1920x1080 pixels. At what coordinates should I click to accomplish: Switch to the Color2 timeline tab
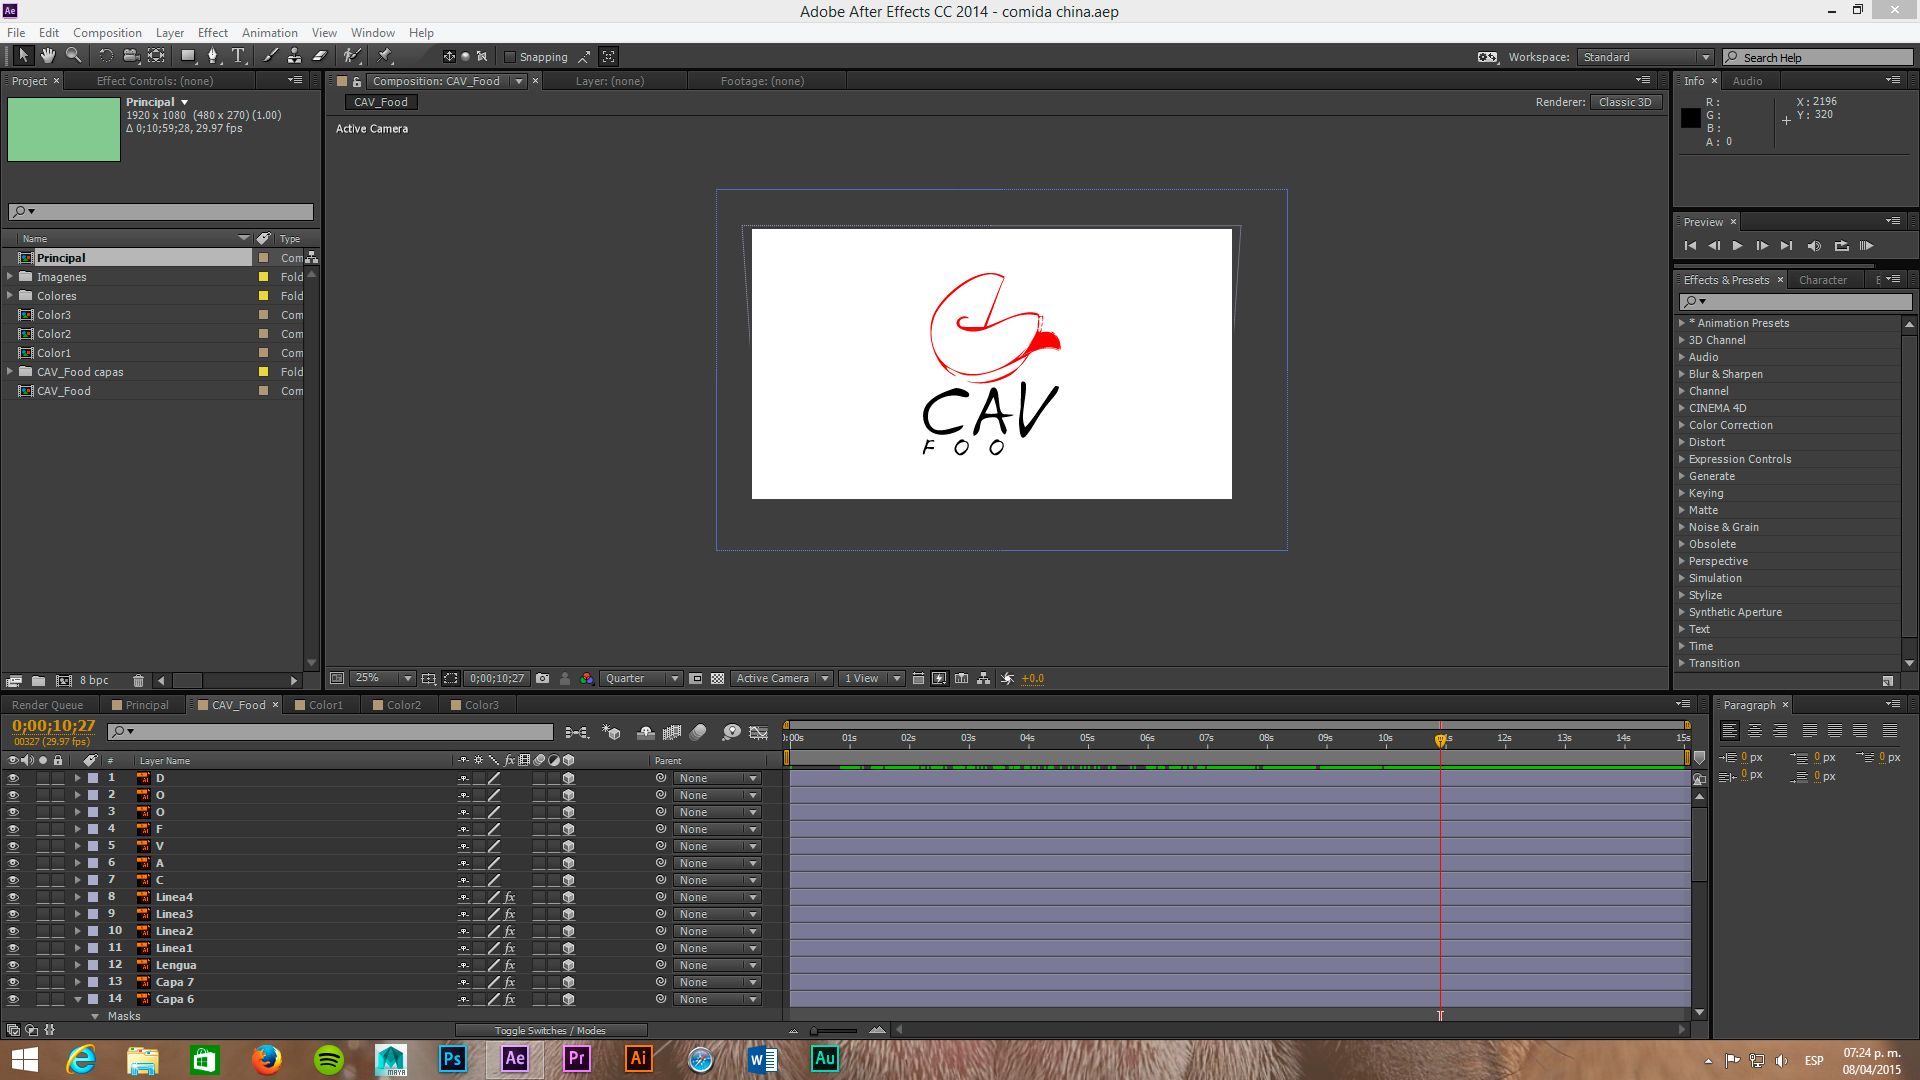pyautogui.click(x=404, y=705)
